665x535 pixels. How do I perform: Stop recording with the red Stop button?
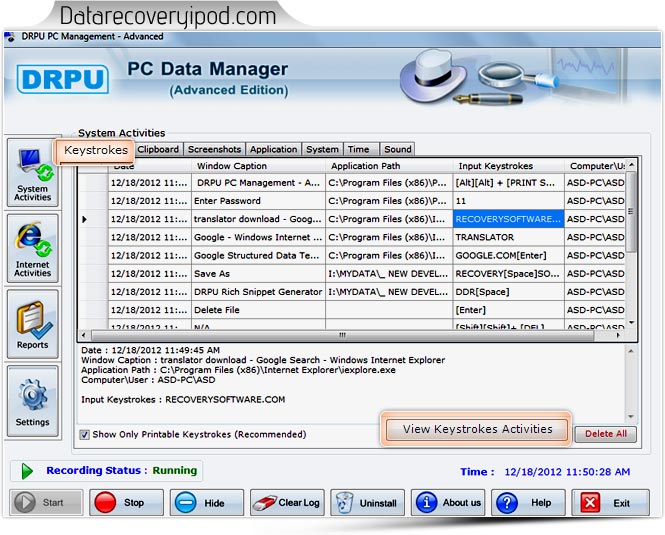pyautogui.click(x=126, y=502)
